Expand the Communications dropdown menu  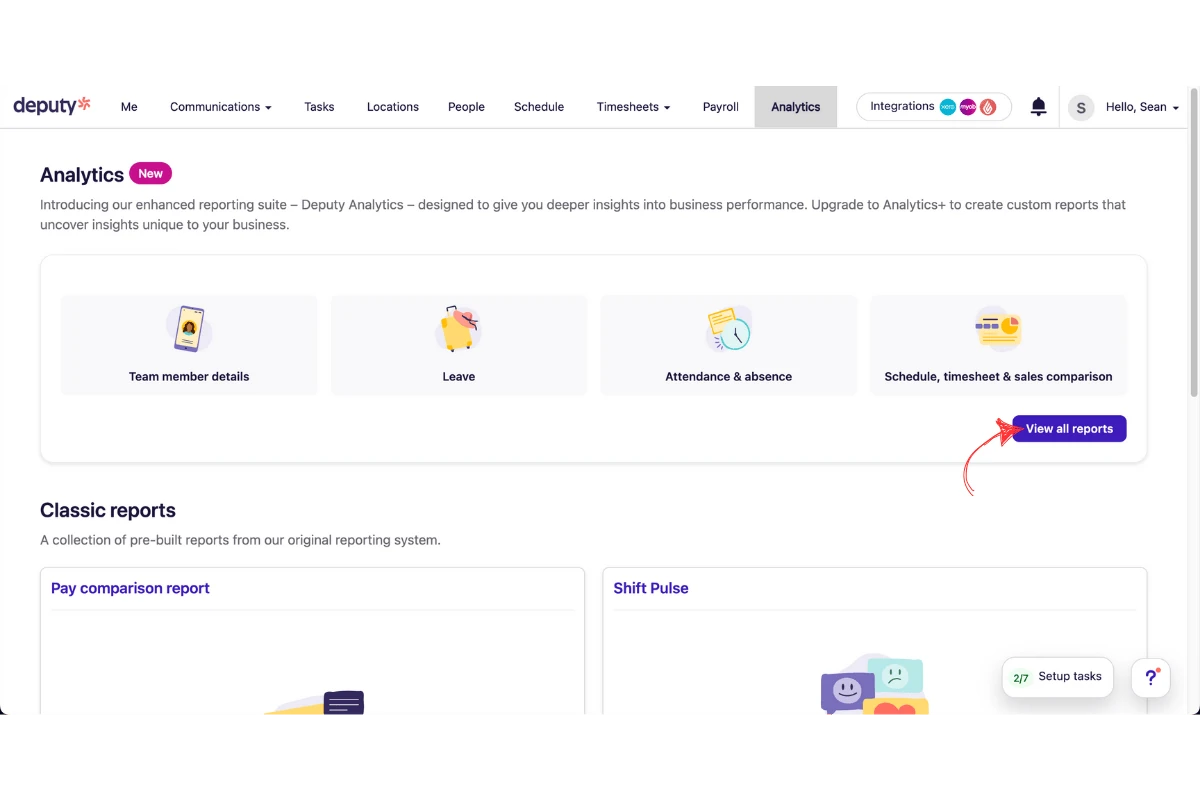pyautogui.click(x=221, y=107)
